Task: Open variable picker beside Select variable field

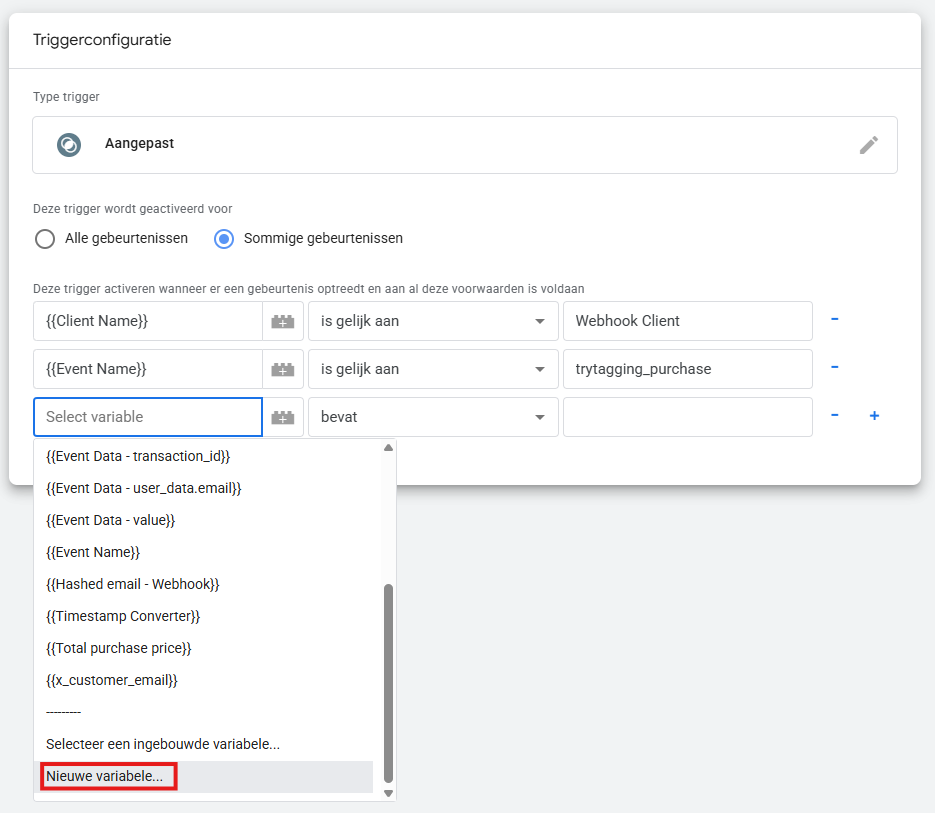Action: click(283, 417)
